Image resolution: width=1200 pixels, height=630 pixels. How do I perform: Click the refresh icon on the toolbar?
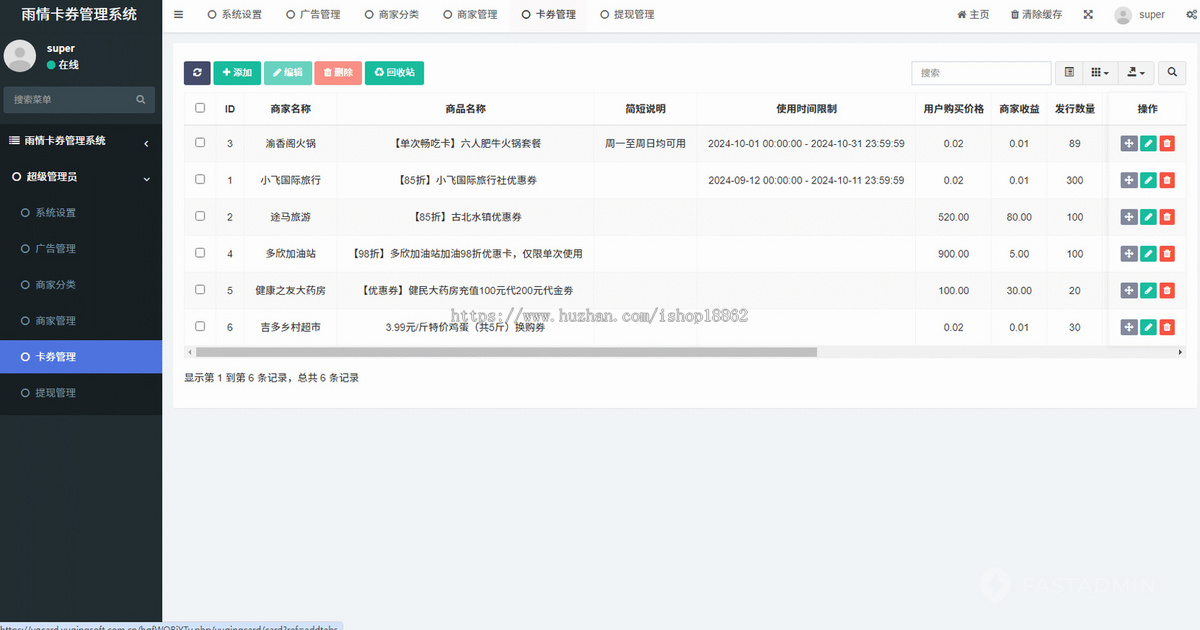click(x=197, y=72)
